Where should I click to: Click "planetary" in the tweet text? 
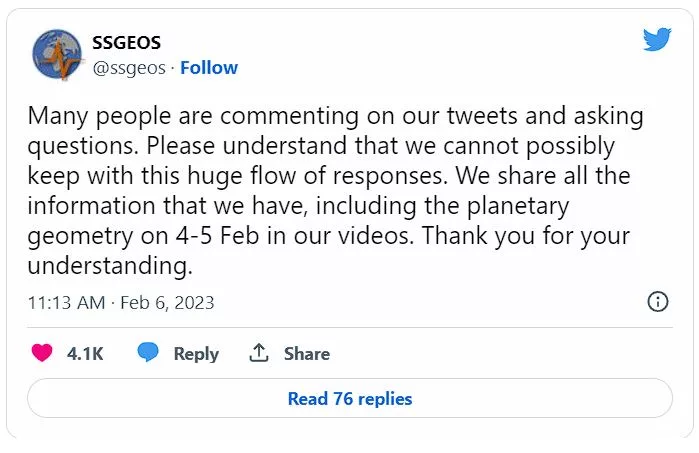518,206
